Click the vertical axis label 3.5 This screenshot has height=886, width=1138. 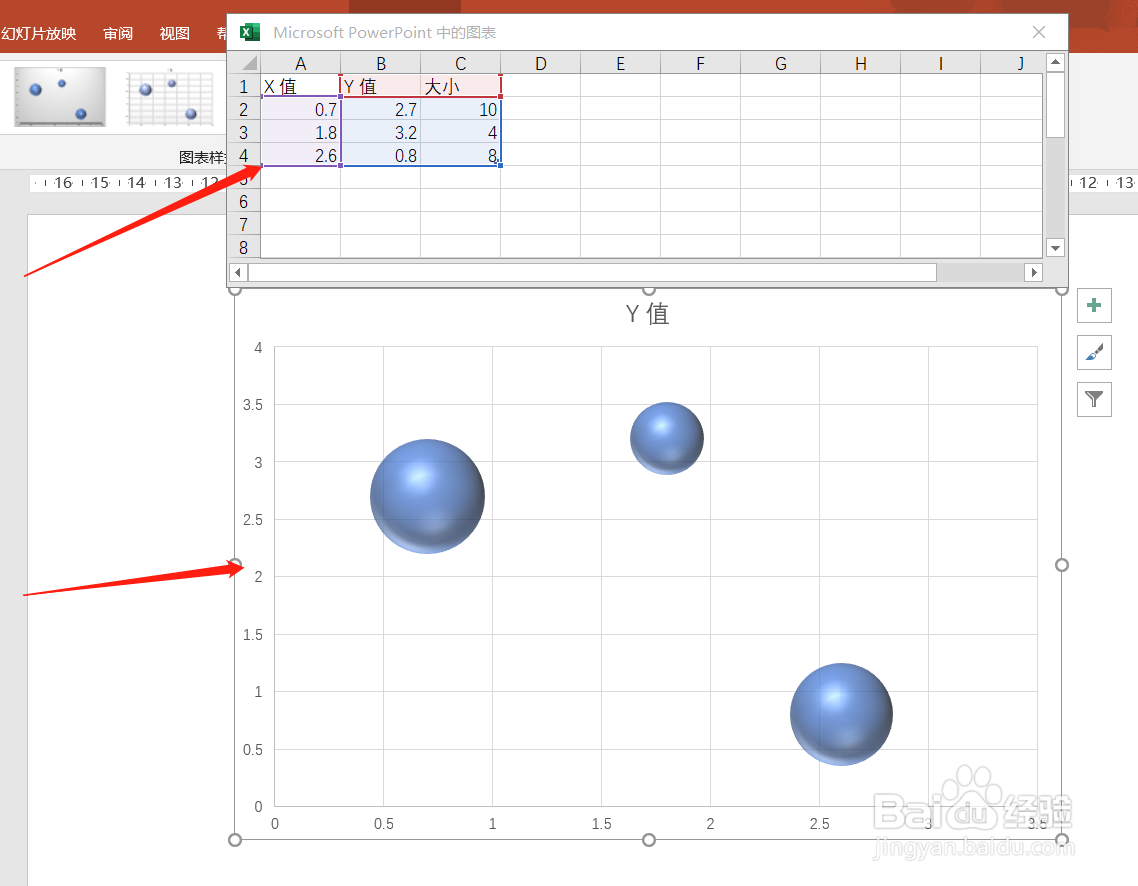coord(253,405)
